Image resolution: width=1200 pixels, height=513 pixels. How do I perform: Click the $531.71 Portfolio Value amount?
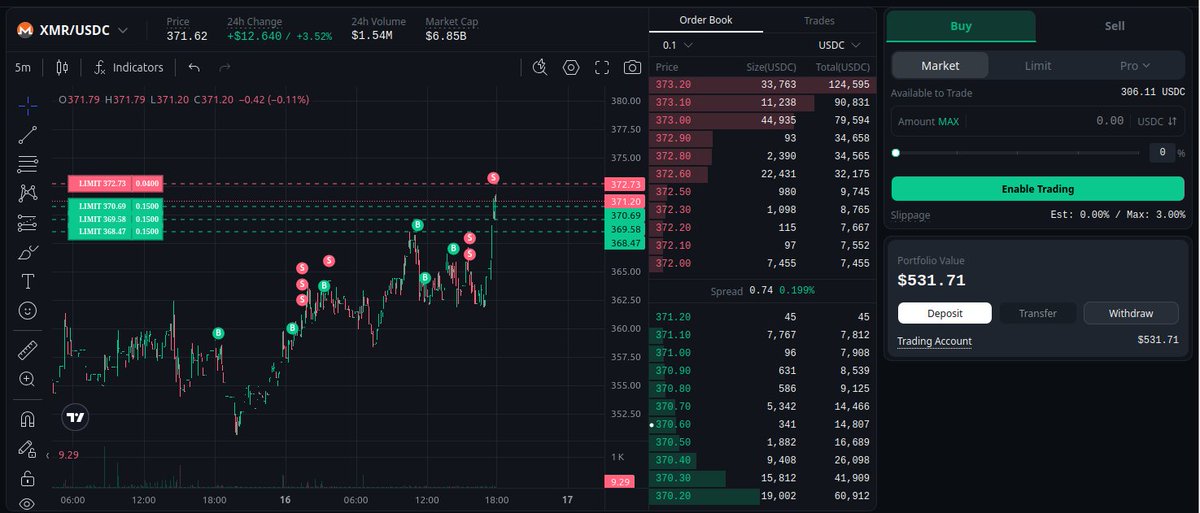coord(932,280)
